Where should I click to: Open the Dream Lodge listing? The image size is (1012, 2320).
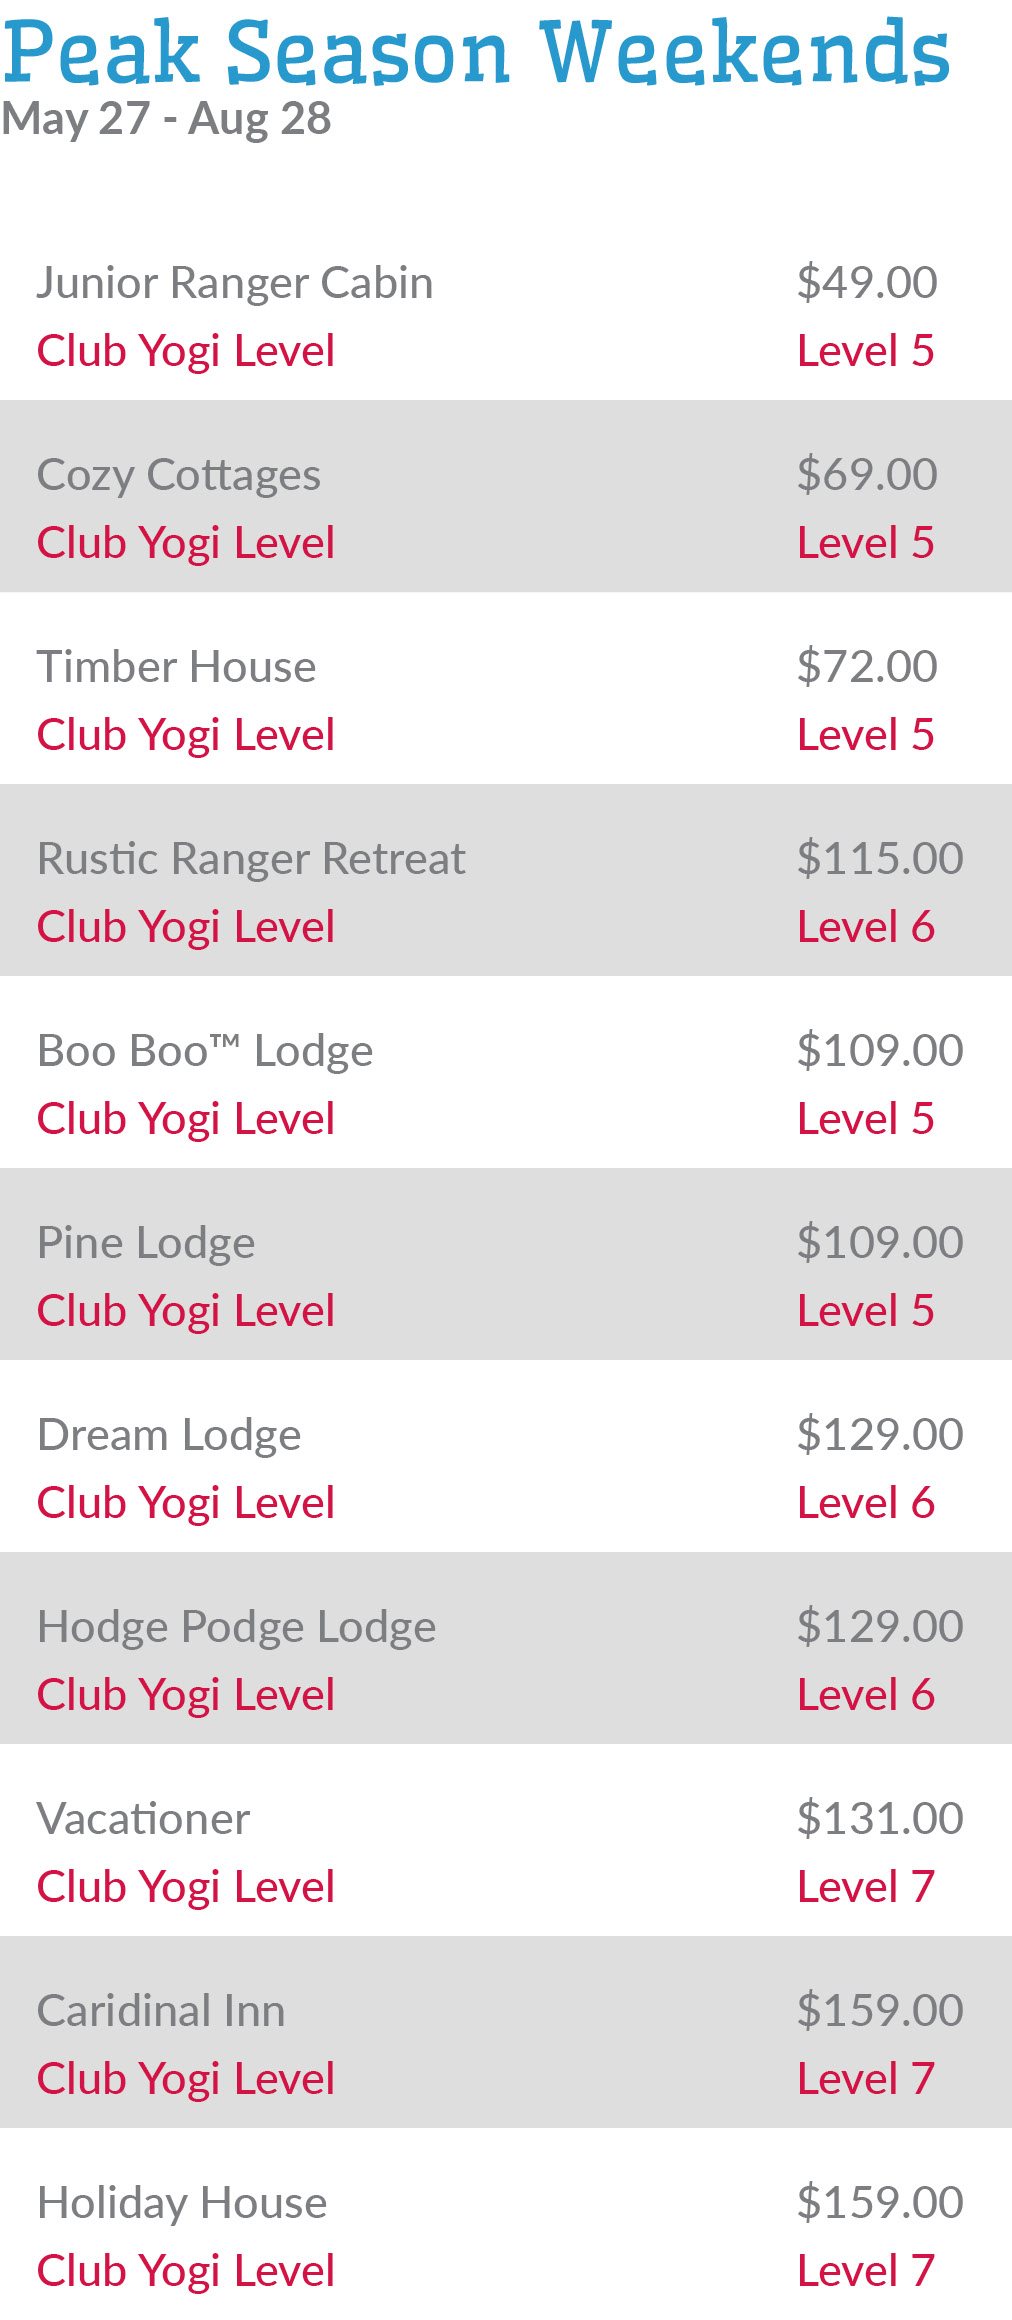coord(169,1435)
